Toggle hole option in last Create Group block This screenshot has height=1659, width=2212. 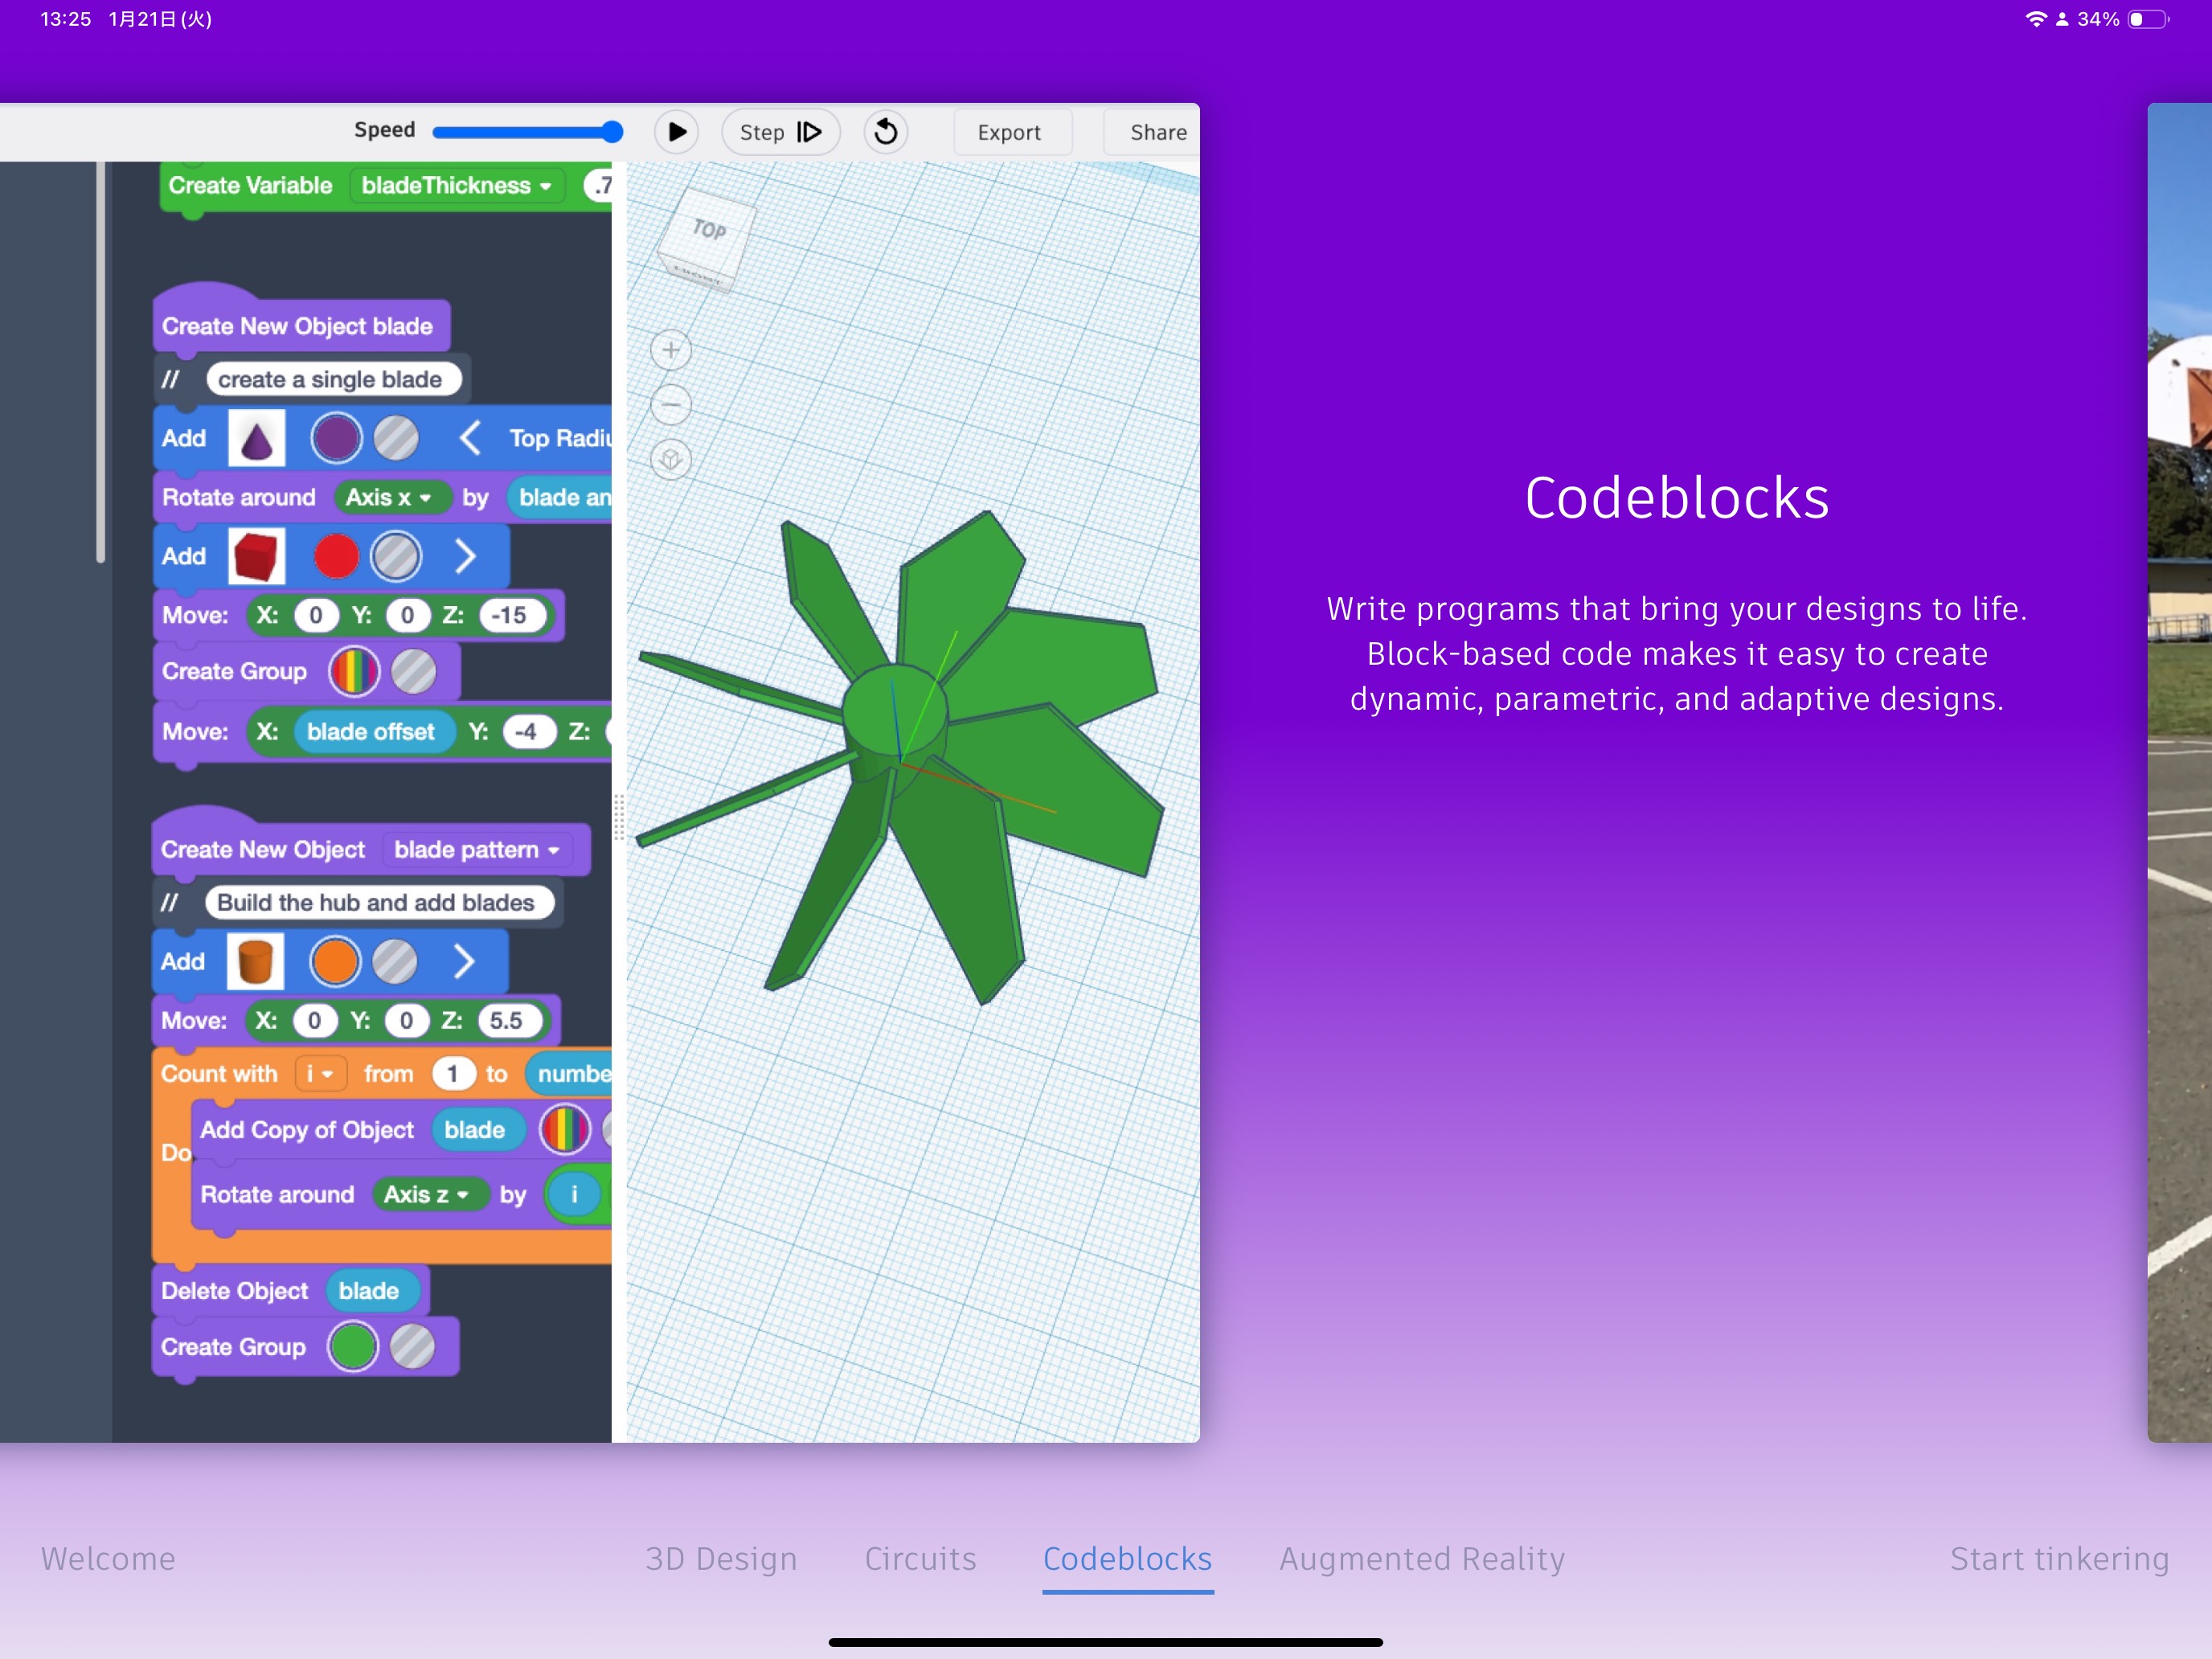pos(413,1346)
